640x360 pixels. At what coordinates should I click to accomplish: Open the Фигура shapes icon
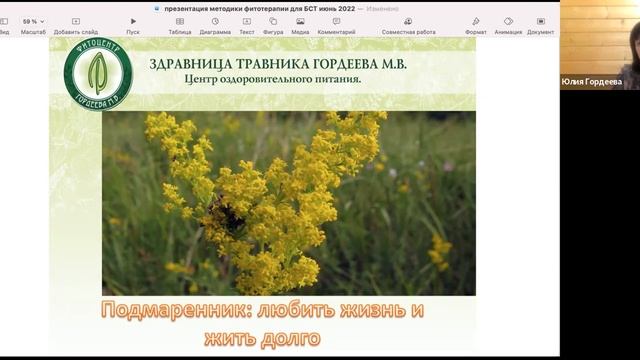point(273,21)
